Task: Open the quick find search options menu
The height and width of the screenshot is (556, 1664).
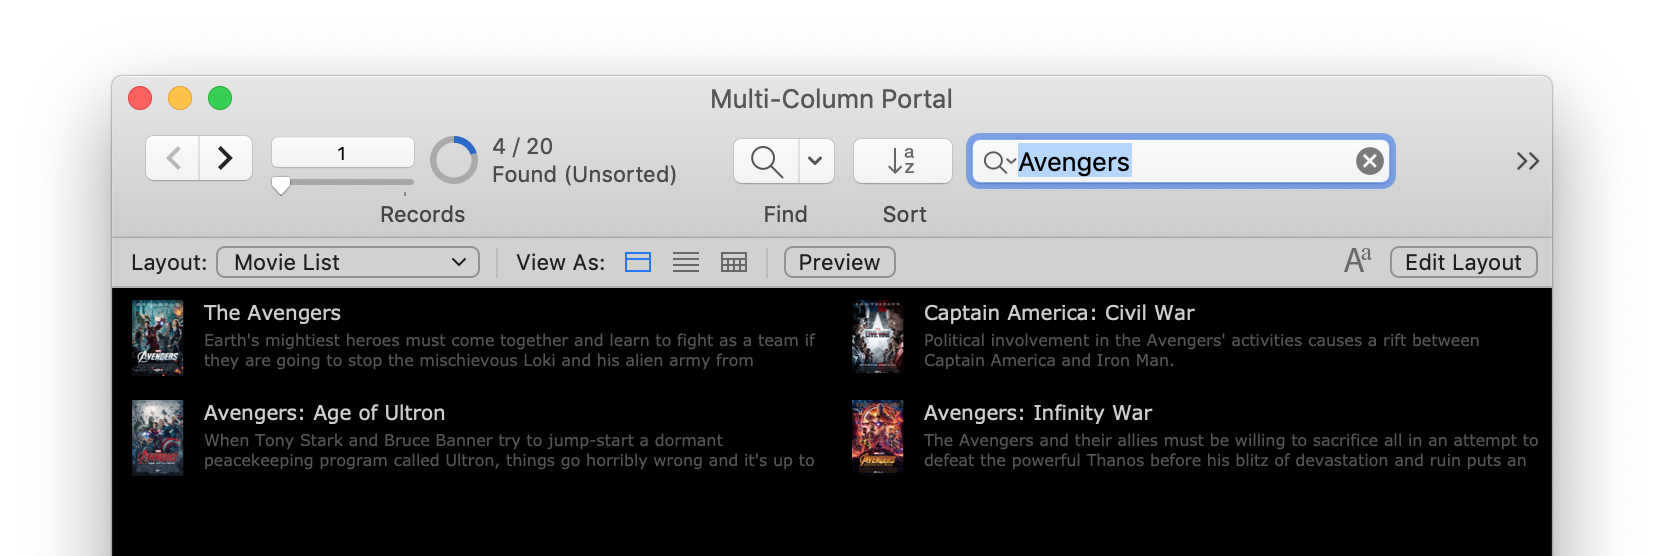Action: [x=998, y=162]
